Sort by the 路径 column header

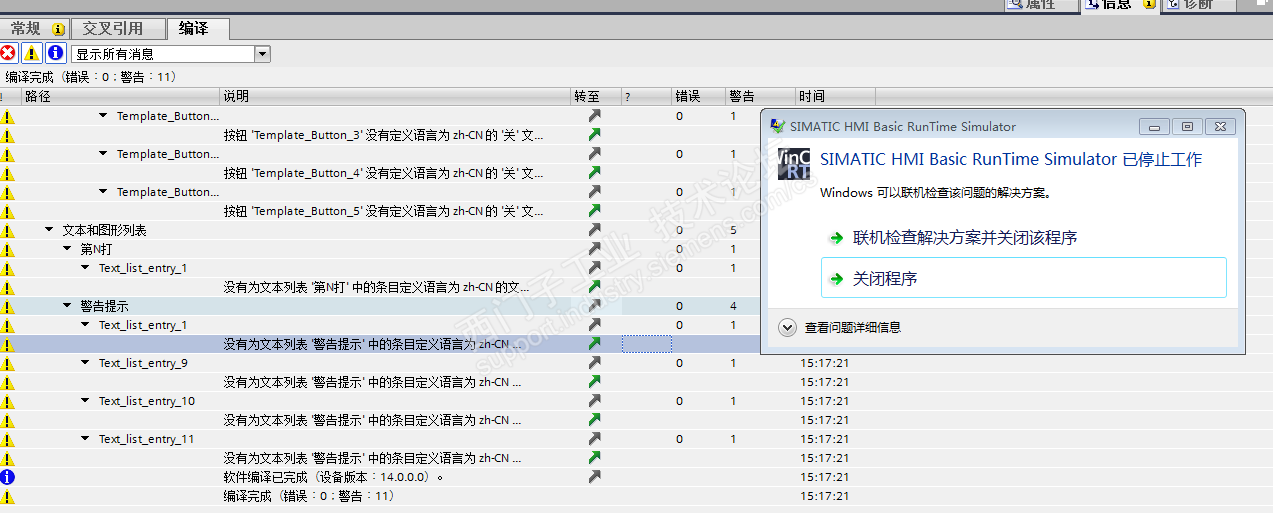point(120,97)
